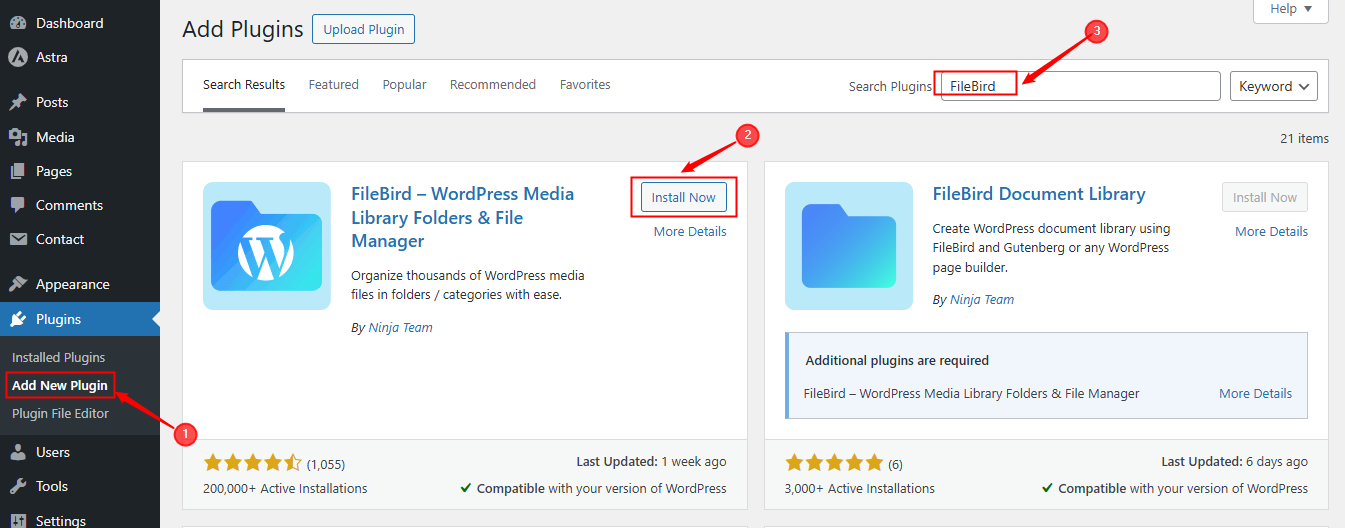Click the Pages icon in sidebar
Image resolution: width=1345 pixels, height=528 pixels.
click(18, 171)
